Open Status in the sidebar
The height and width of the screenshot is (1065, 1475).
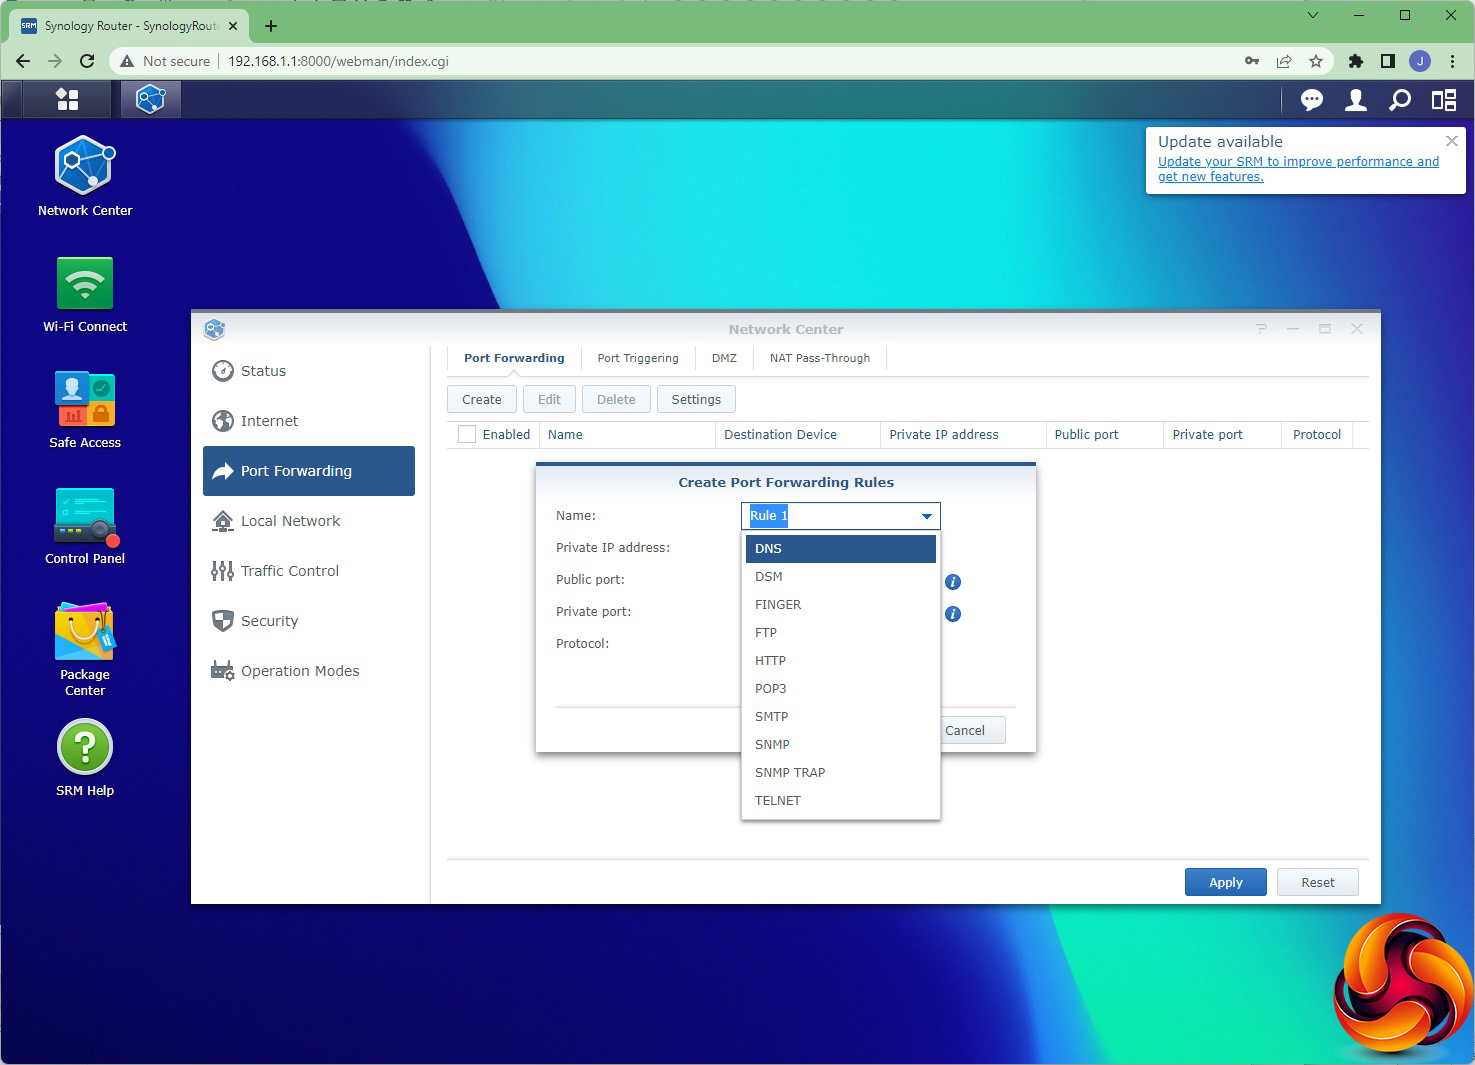pyautogui.click(x=309, y=371)
